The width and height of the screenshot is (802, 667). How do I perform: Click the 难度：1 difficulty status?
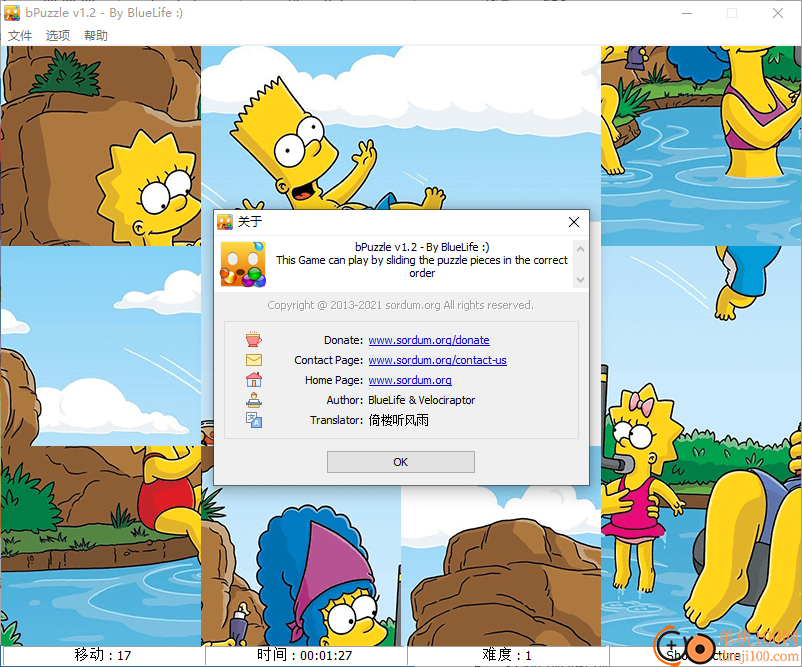tap(507, 655)
